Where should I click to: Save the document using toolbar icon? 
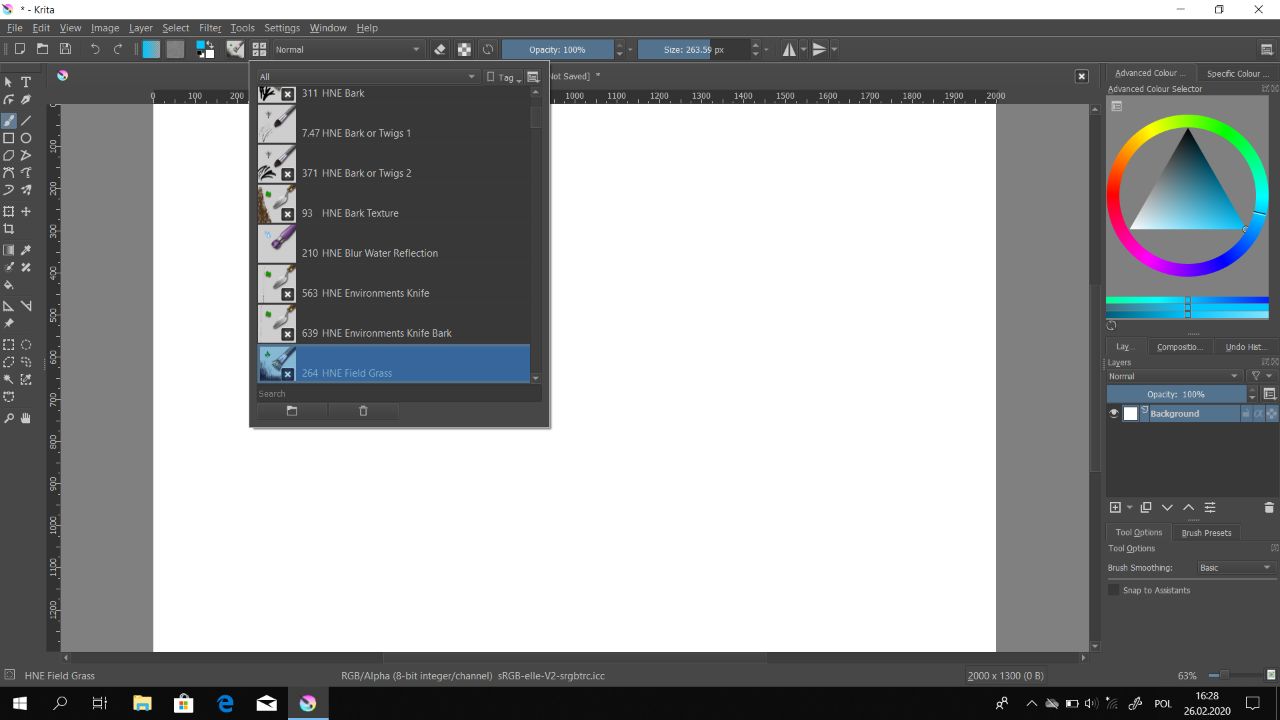(65, 49)
